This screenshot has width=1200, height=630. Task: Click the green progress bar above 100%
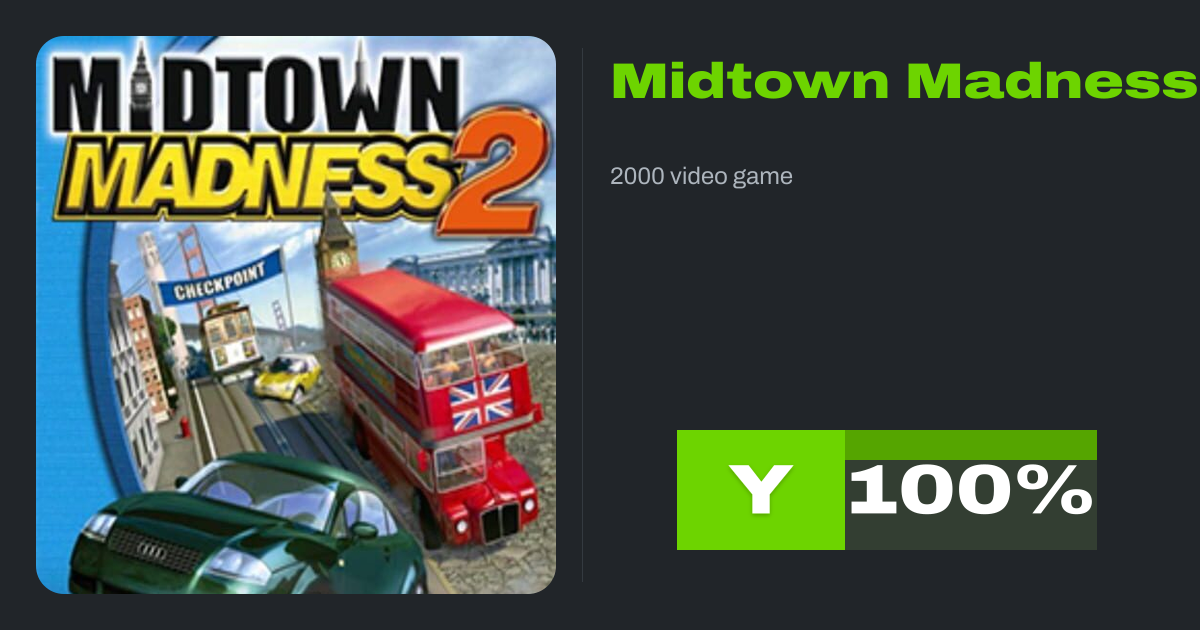971,445
